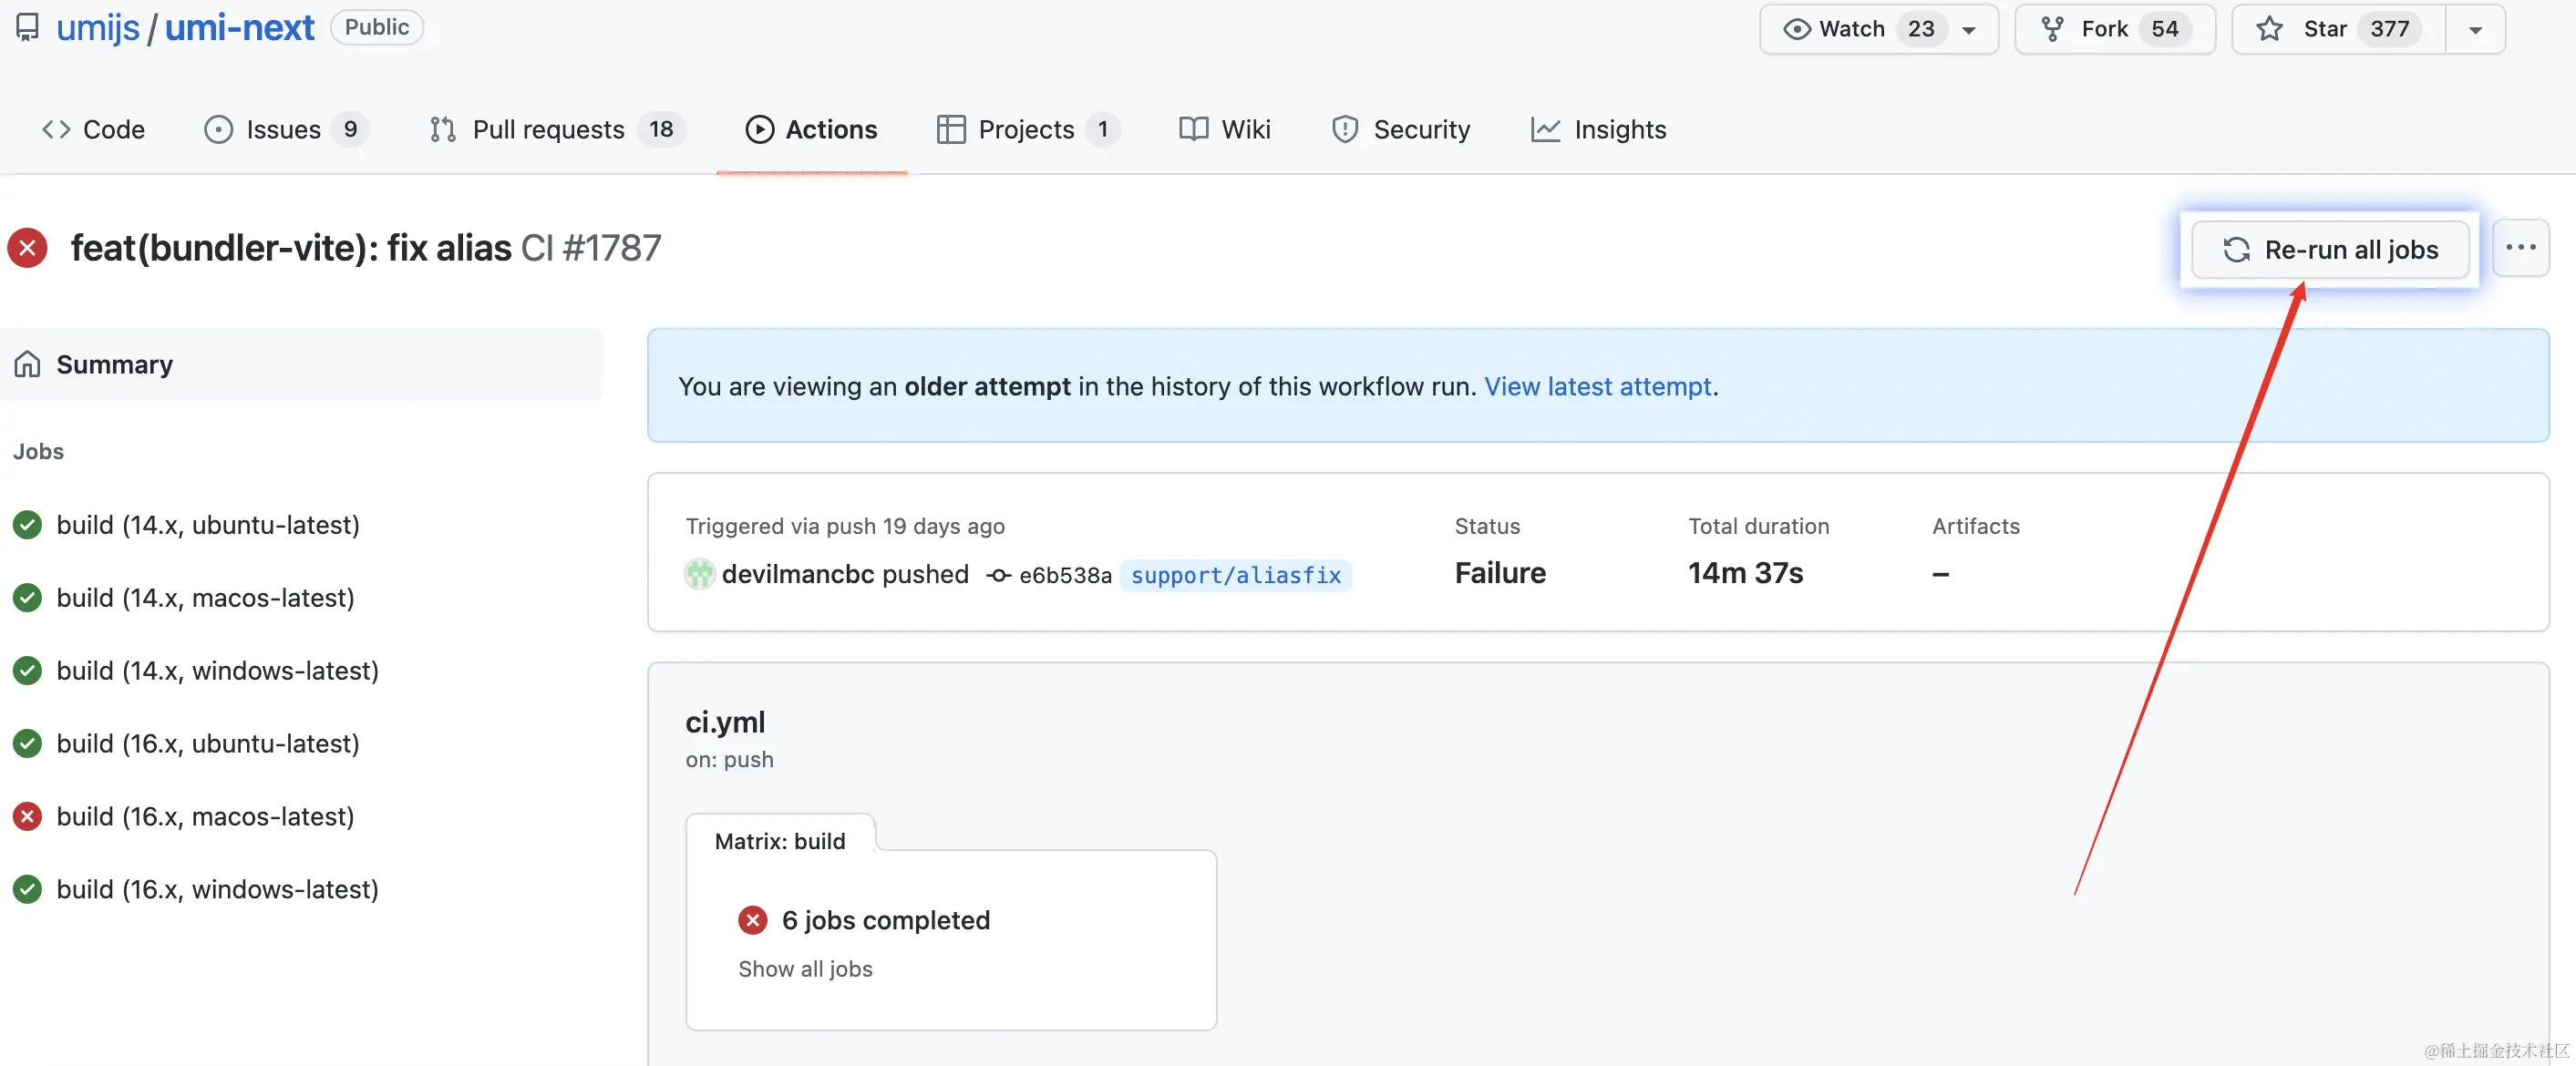2576x1066 pixels.
Task: Click the Watch eye icon
Action: [x=1796, y=29]
